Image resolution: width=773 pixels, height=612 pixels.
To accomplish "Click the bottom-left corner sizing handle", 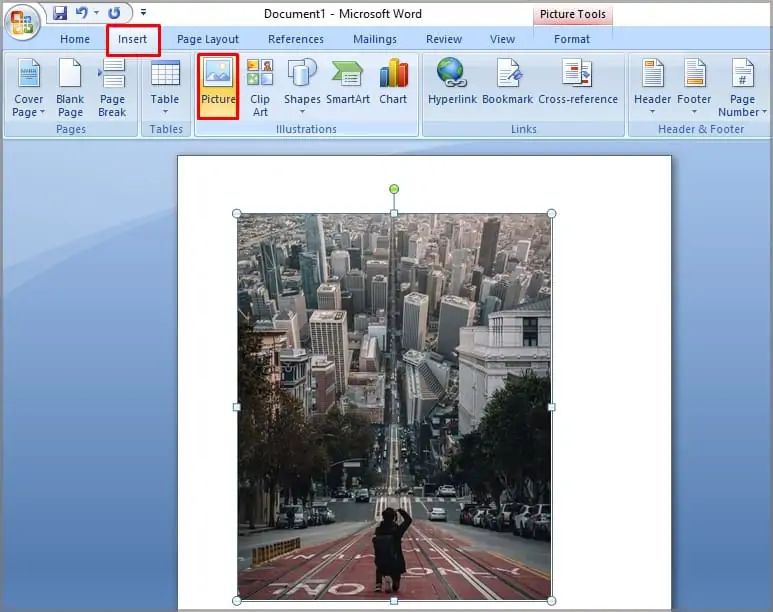I will pyautogui.click(x=237, y=601).
